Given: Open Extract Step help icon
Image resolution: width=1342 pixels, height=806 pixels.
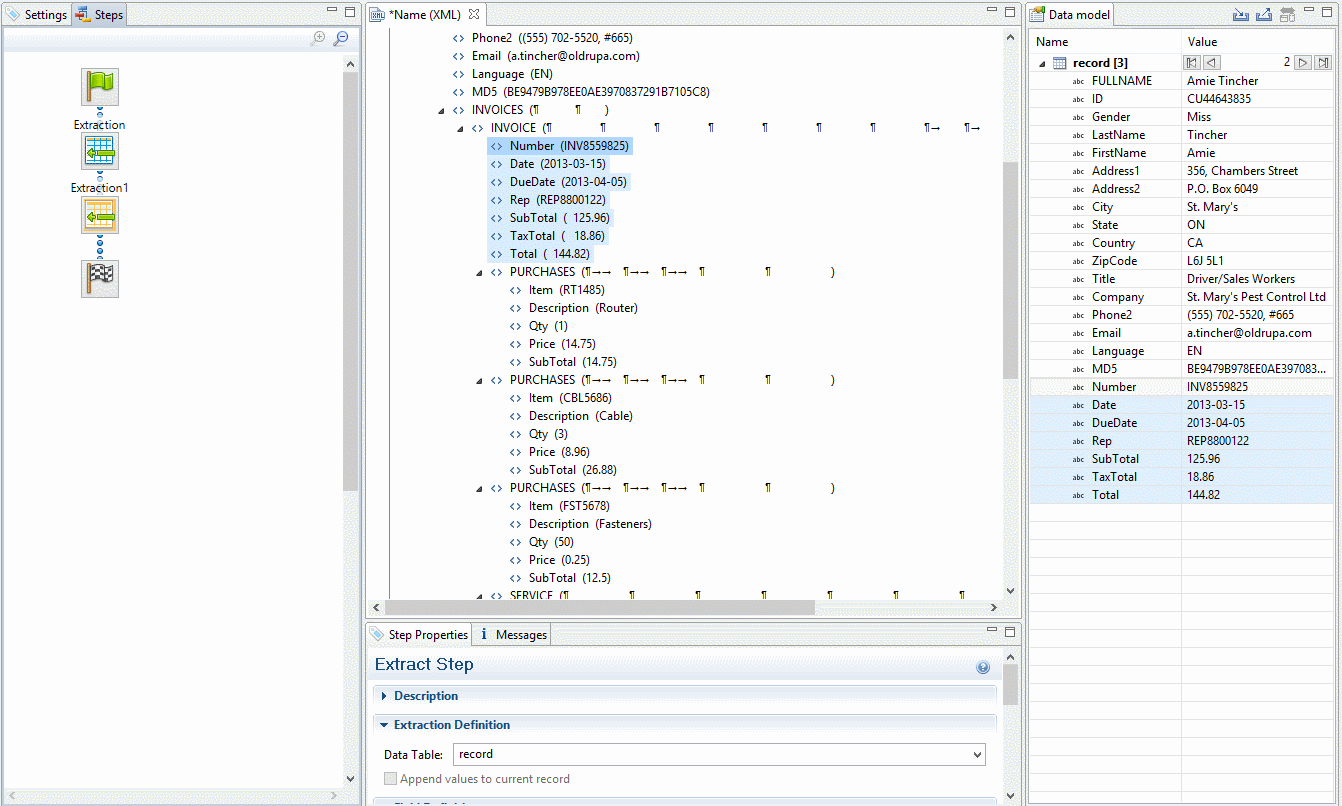Looking at the screenshot, I should click(983, 667).
